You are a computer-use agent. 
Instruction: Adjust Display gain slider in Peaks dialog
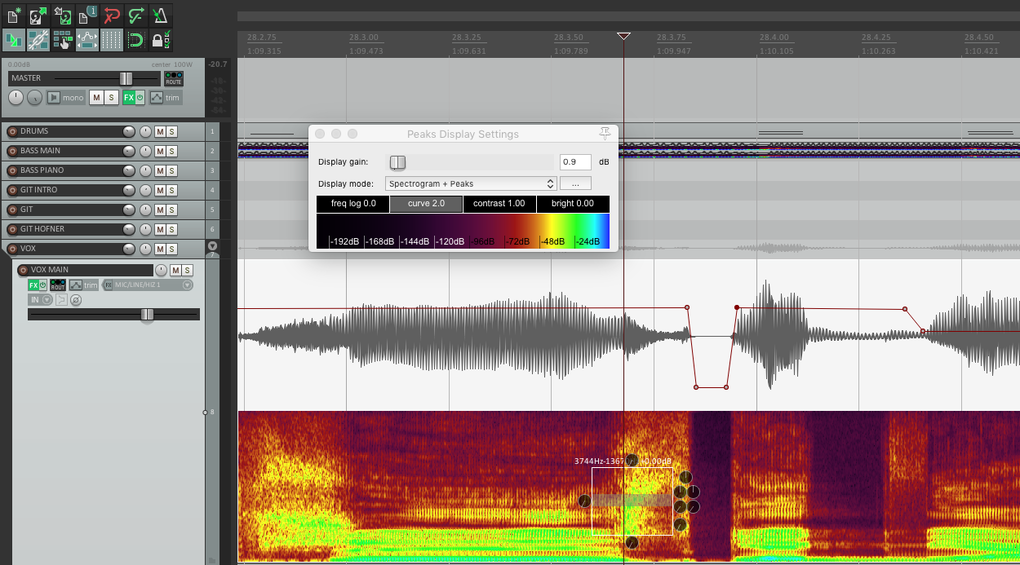(x=397, y=163)
